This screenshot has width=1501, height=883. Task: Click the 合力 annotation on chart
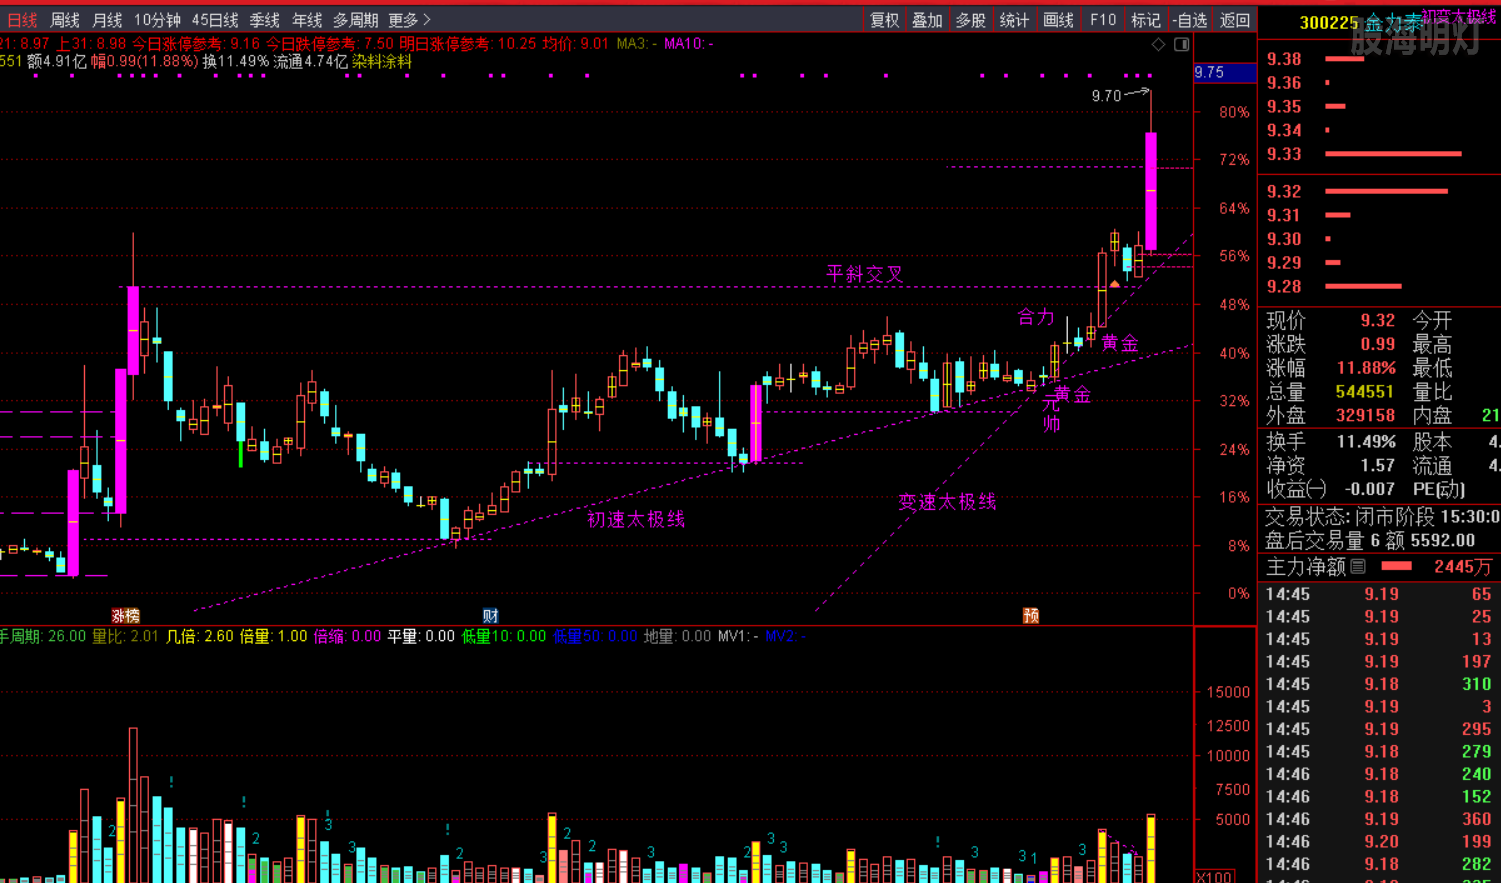1036,317
